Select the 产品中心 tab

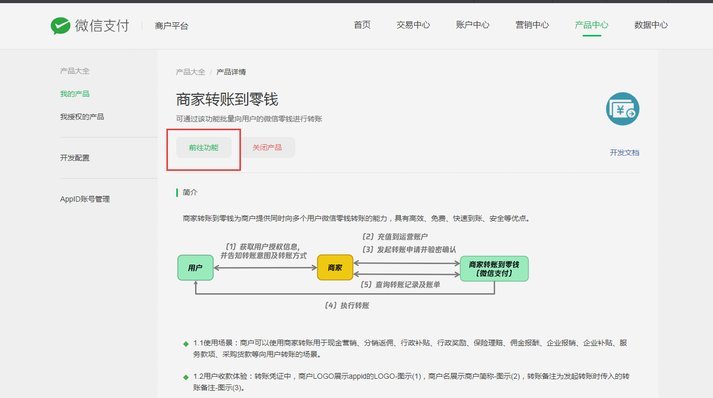[592, 25]
